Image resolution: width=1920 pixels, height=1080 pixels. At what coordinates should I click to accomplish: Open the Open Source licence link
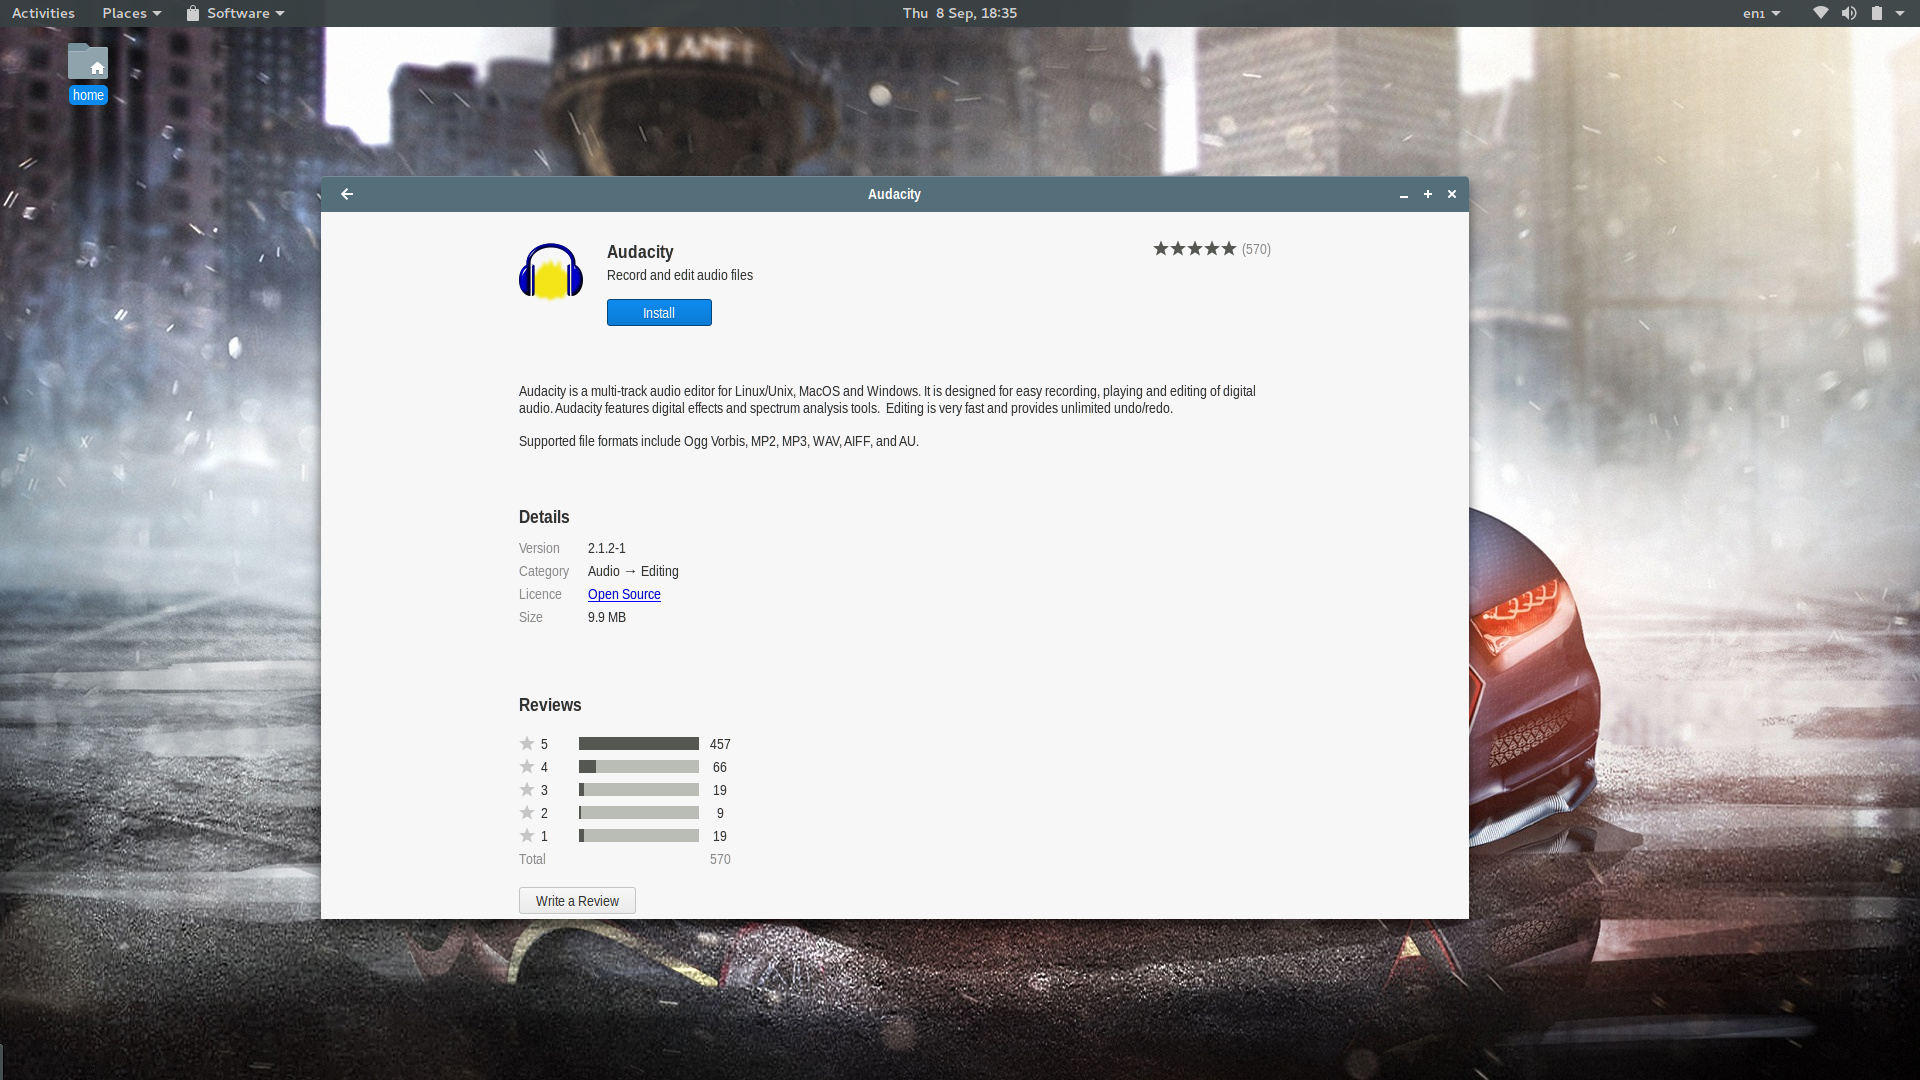coord(624,594)
